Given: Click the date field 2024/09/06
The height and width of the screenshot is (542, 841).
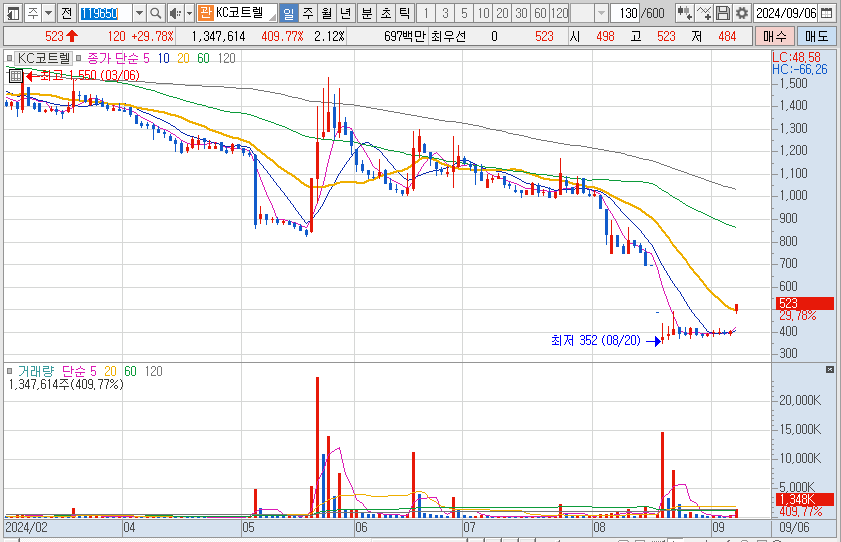Looking at the screenshot, I should [786, 13].
